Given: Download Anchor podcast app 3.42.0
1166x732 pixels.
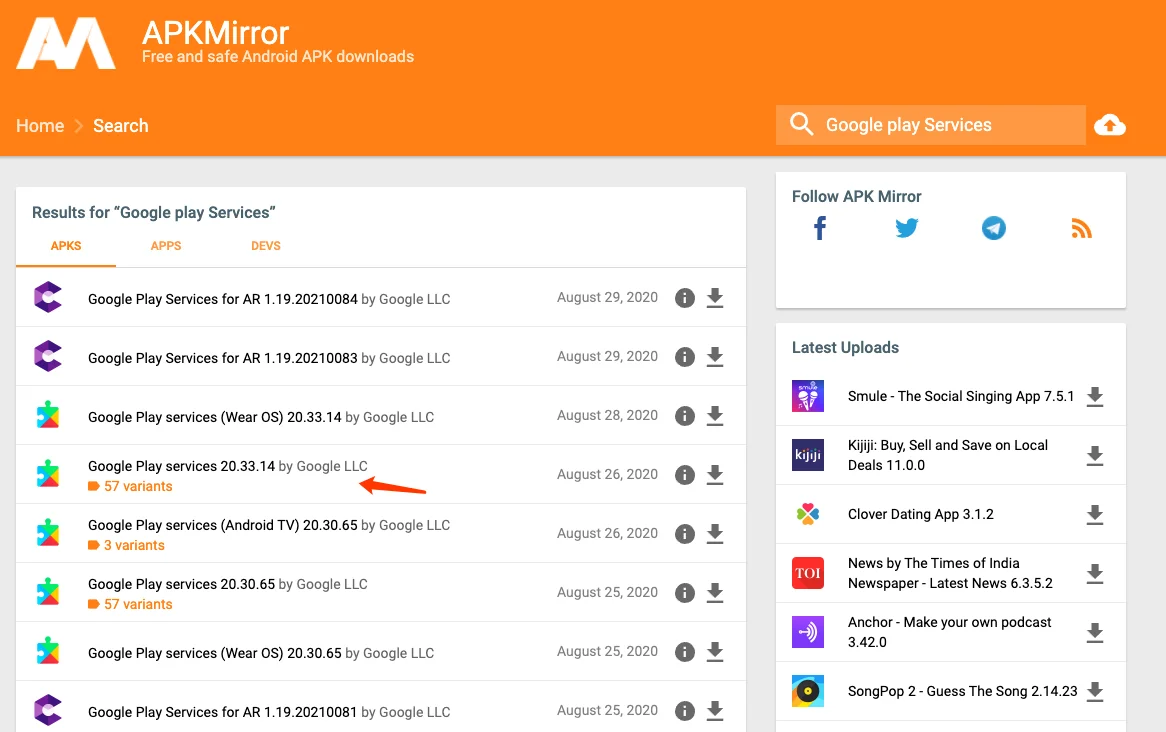Looking at the screenshot, I should click(x=1095, y=632).
